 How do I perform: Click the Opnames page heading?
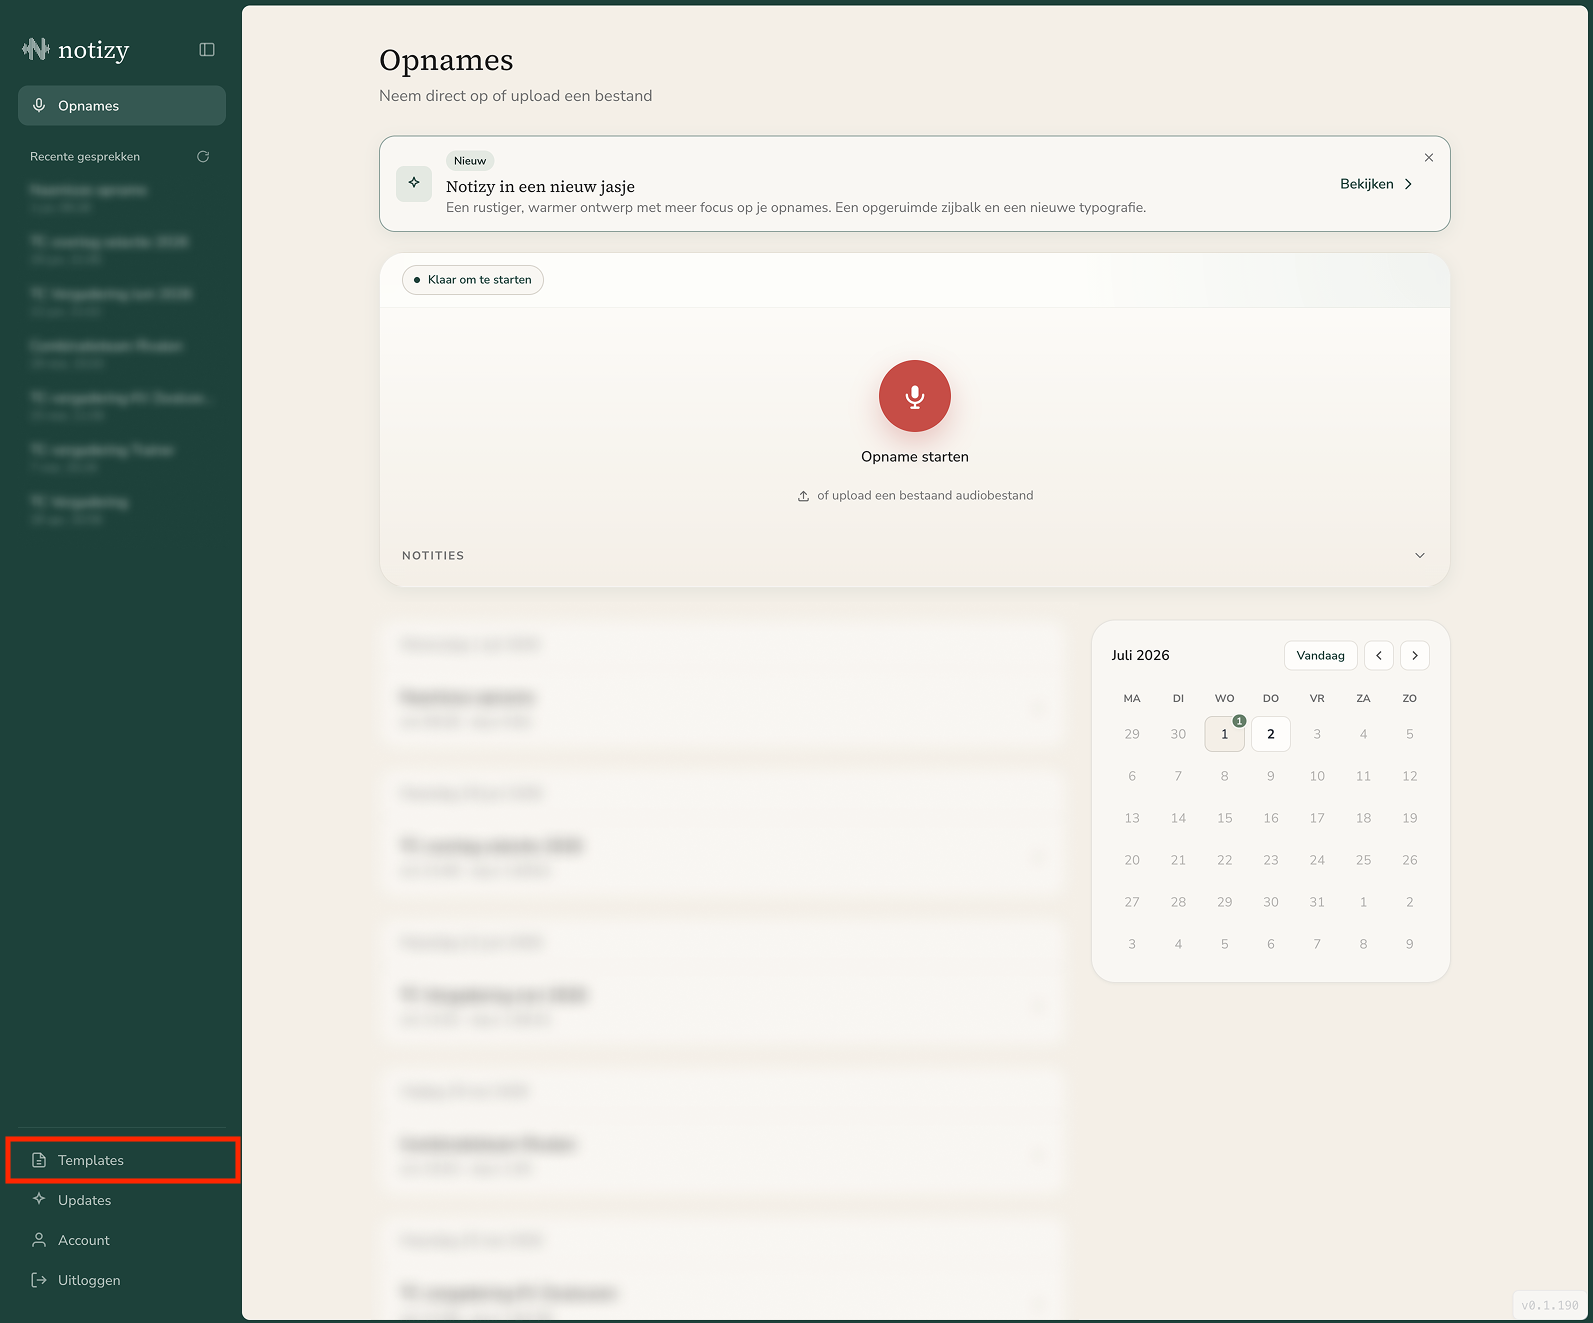pyautogui.click(x=446, y=60)
